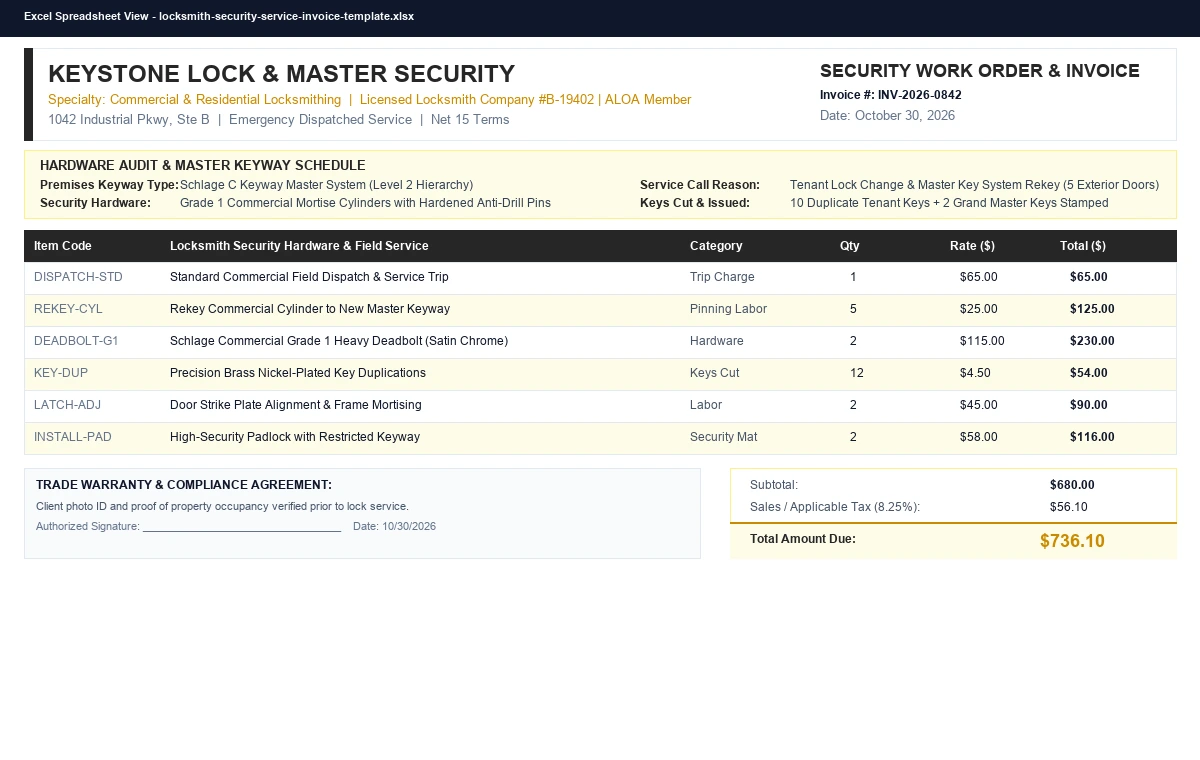1200x760 pixels.
Task: Click the Subtotal label
Action: coord(774,485)
